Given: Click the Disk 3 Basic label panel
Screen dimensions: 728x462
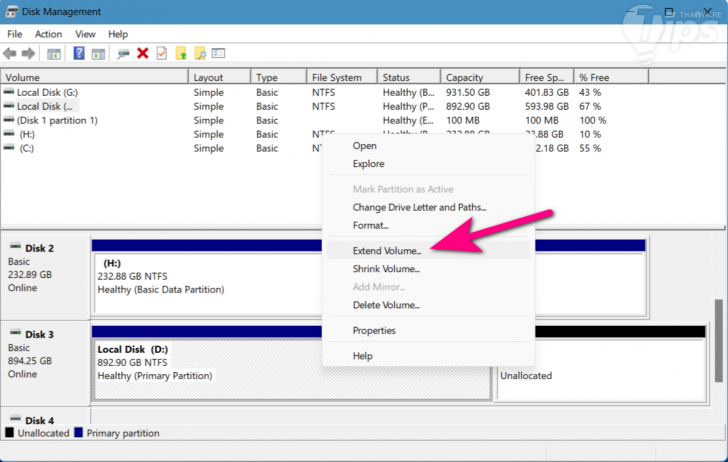Looking at the screenshot, I should 46,363.
